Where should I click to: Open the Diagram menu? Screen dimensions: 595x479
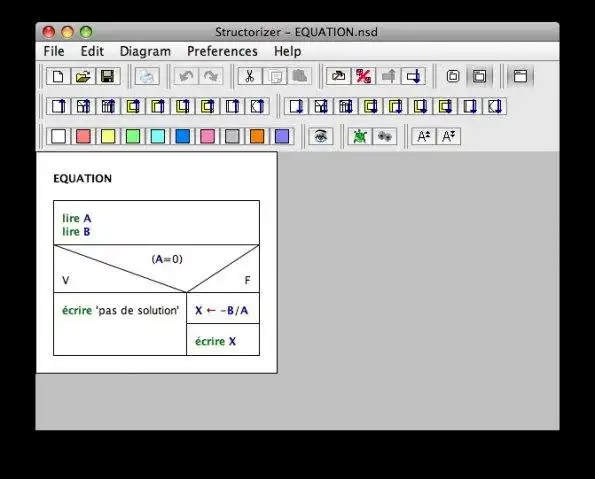[145, 51]
